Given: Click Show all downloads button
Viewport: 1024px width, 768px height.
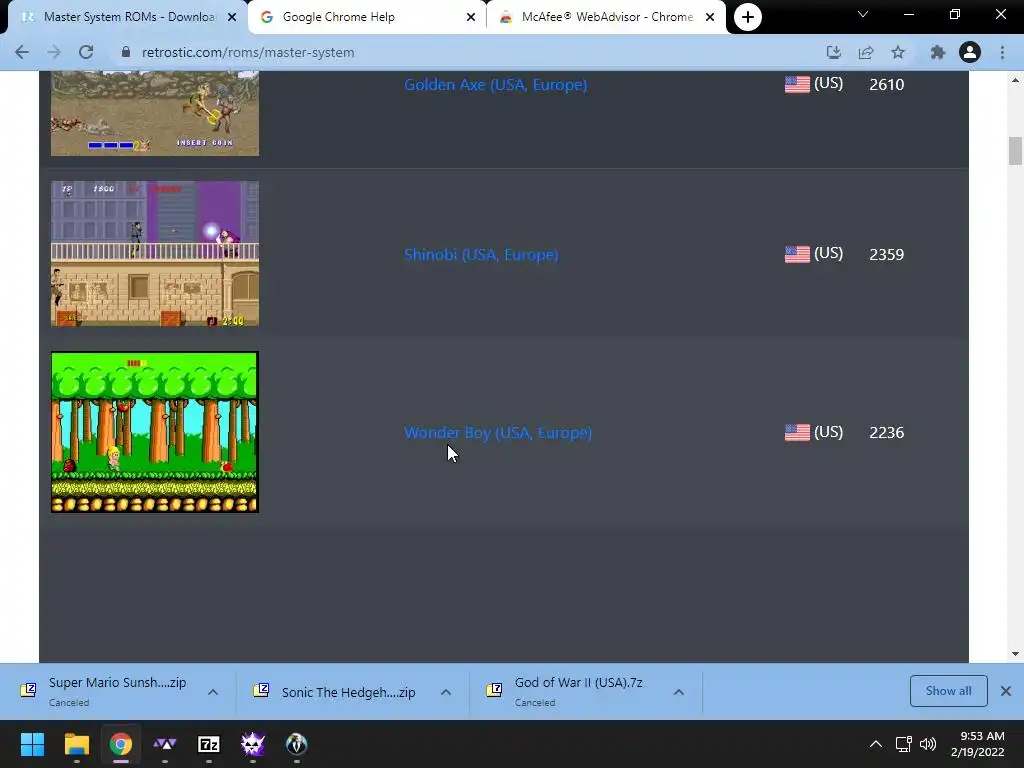Looking at the screenshot, I should point(948,691).
